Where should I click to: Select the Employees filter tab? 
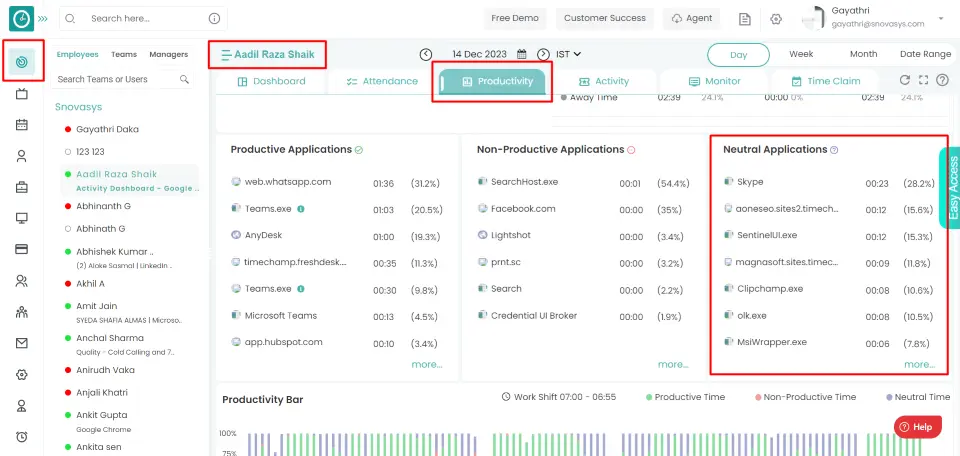coord(78,54)
